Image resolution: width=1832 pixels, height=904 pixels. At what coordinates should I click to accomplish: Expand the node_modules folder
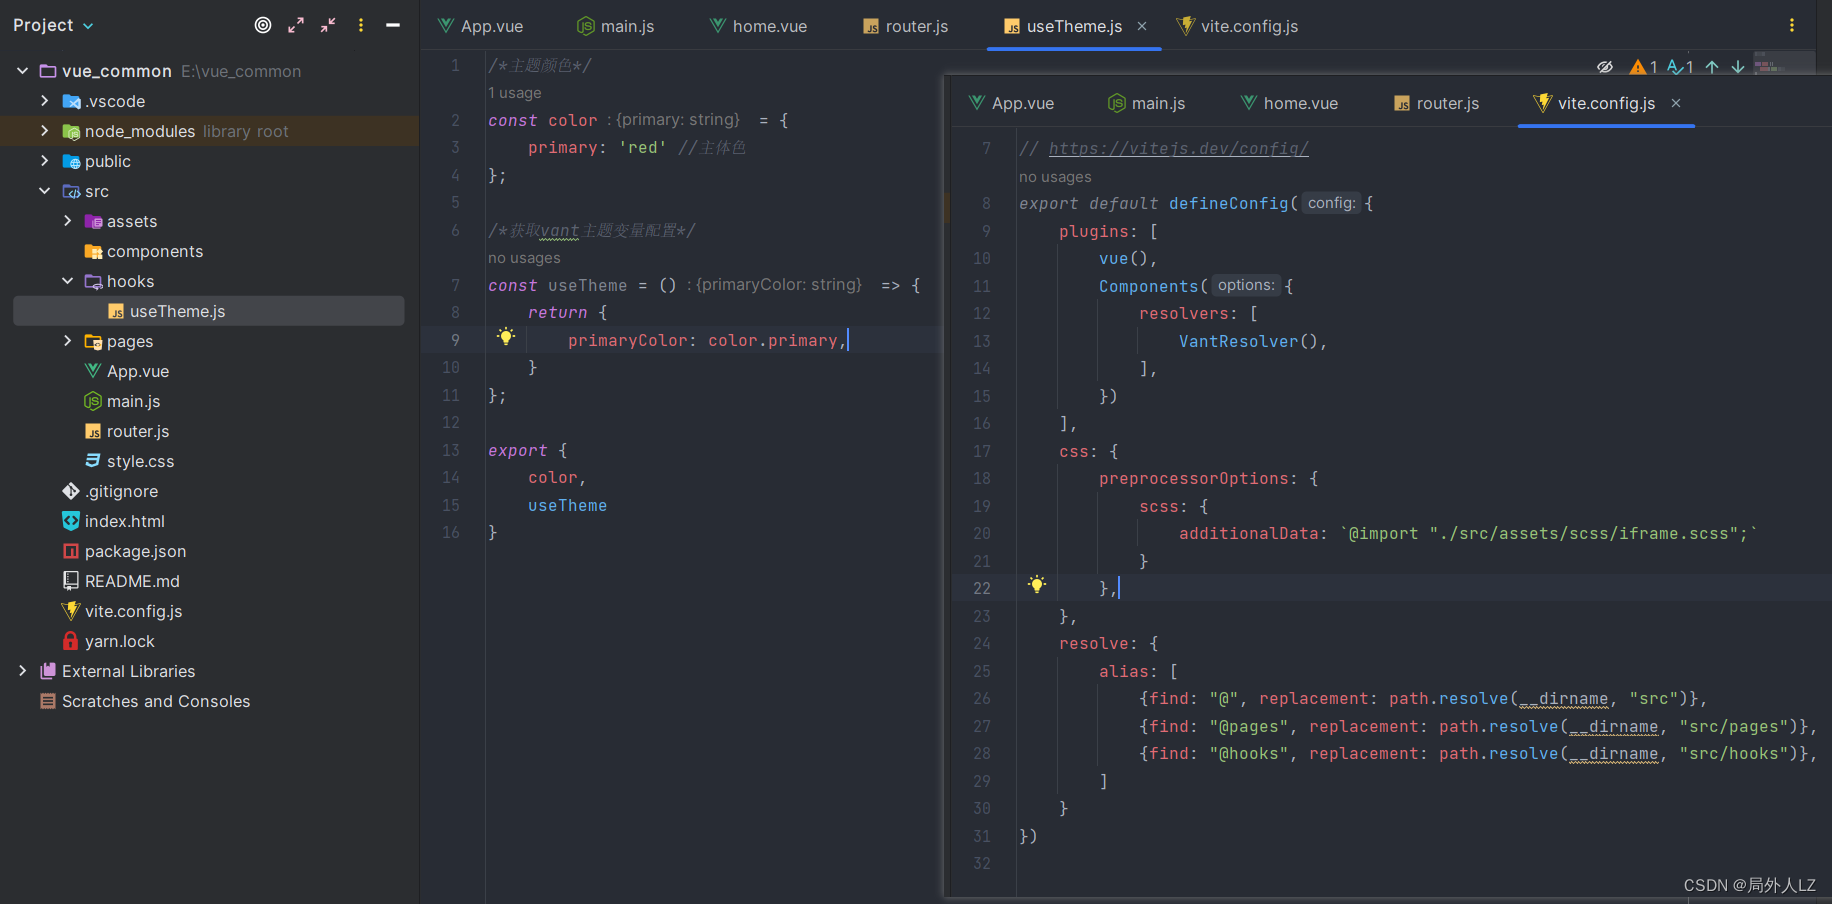point(44,131)
